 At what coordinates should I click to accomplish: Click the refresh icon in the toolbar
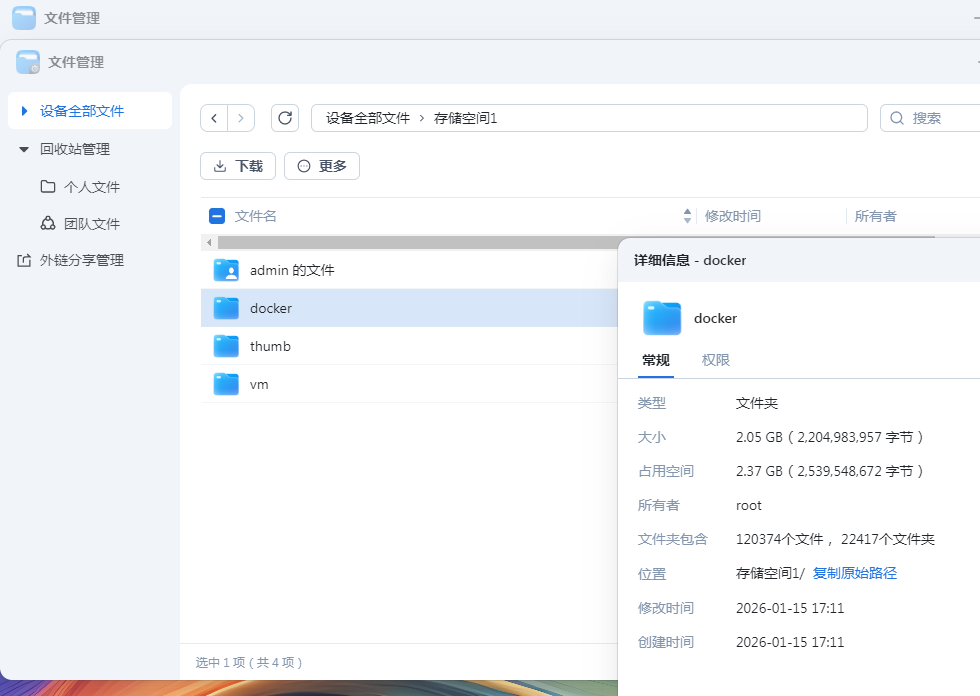point(284,117)
